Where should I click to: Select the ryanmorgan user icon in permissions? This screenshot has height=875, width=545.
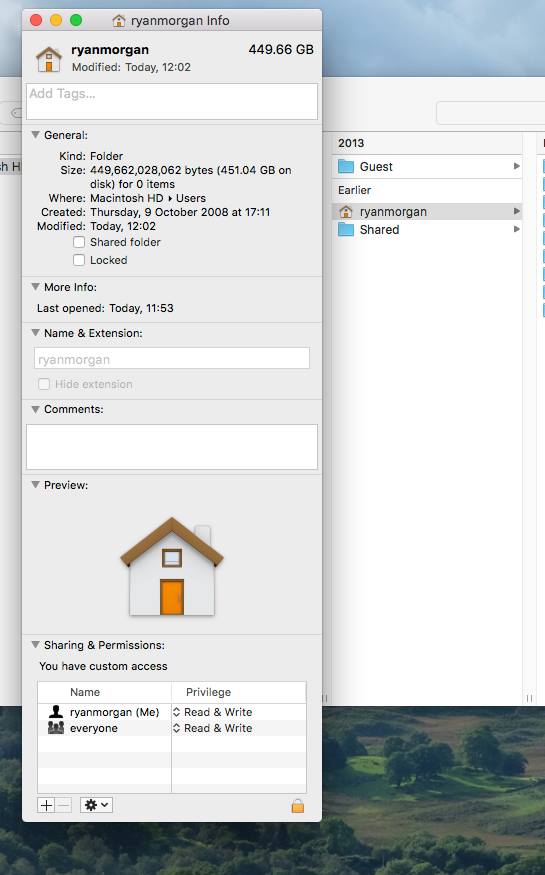[56, 711]
